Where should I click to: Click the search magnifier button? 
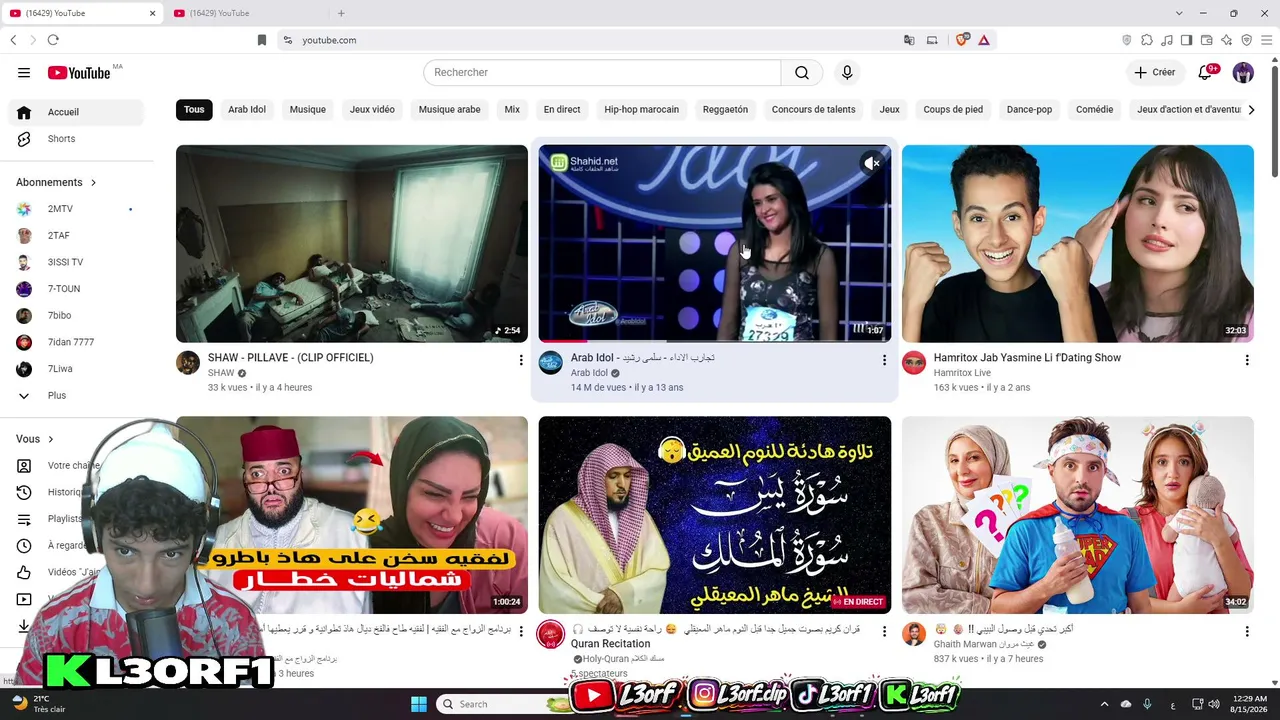(x=802, y=72)
